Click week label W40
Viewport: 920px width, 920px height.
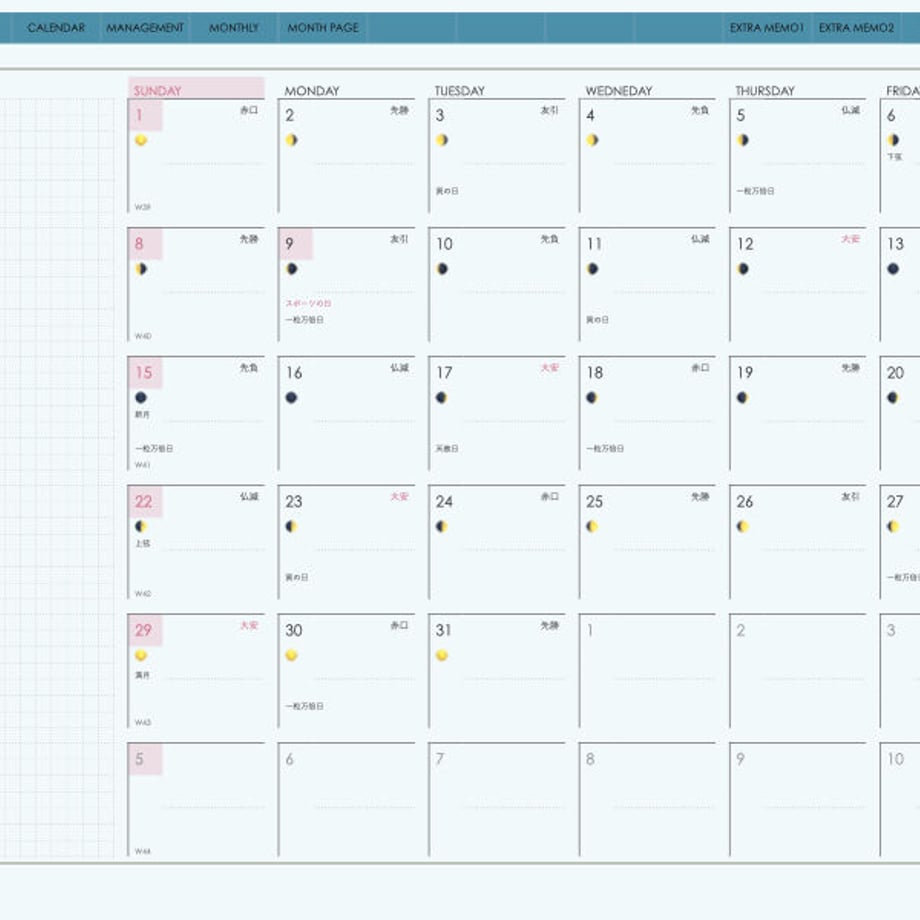pos(143,336)
